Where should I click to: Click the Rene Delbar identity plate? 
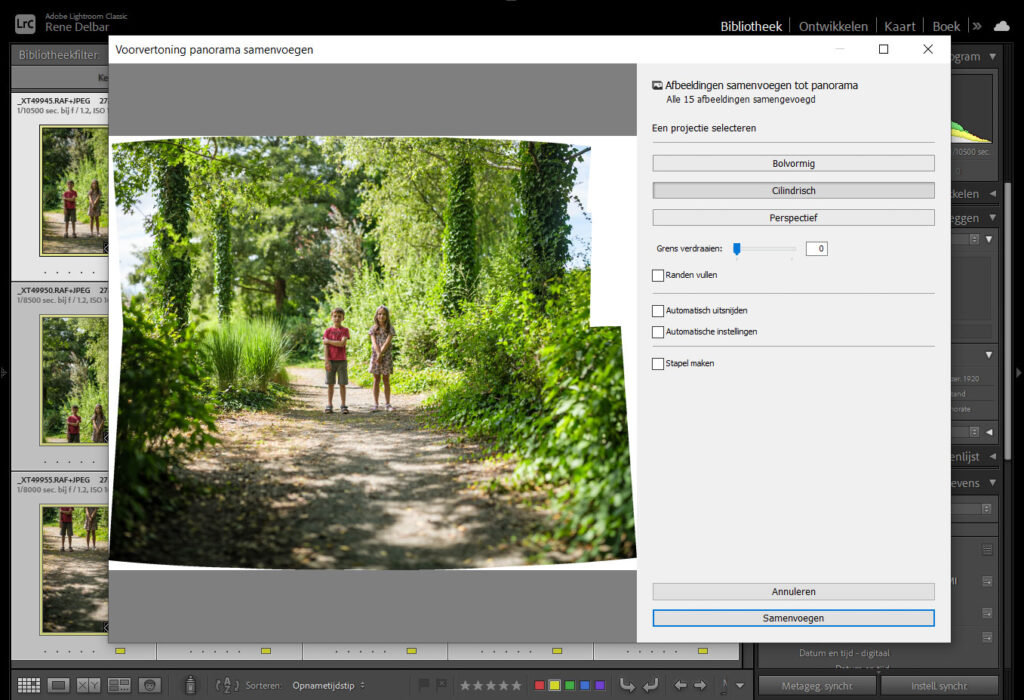[x=77, y=27]
